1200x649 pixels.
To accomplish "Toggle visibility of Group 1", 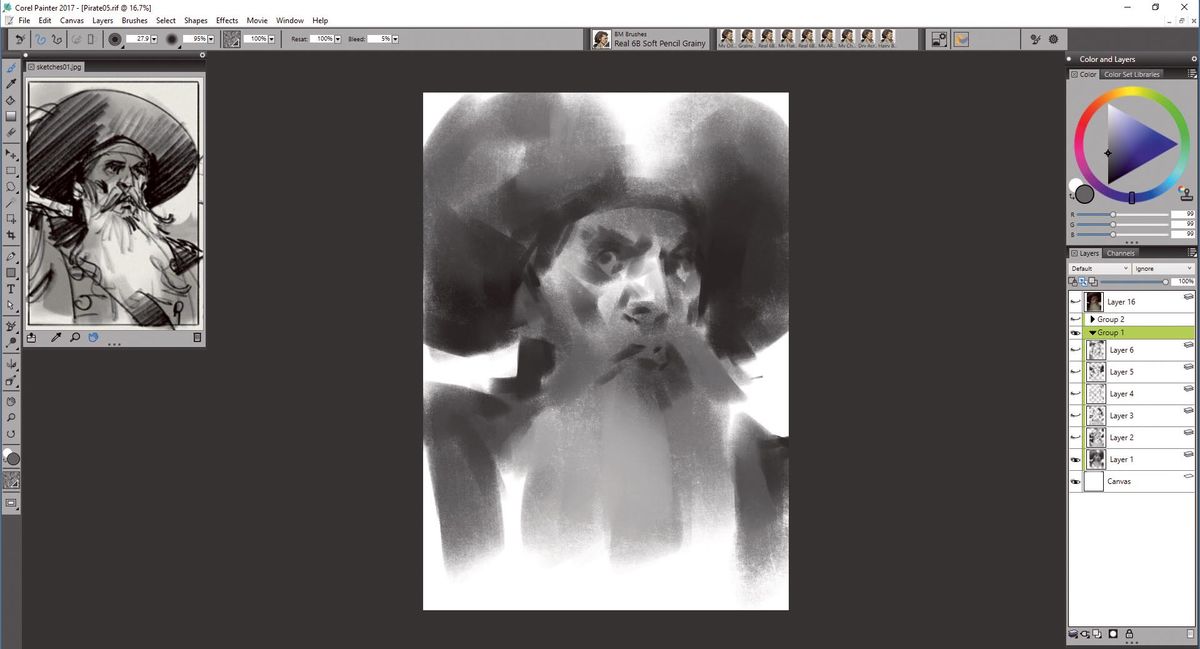I will [x=1075, y=332].
